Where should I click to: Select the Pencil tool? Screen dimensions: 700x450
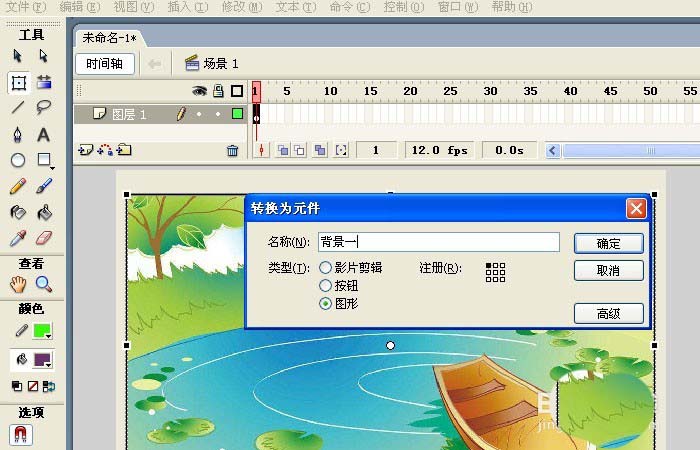[x=18, y=187]
